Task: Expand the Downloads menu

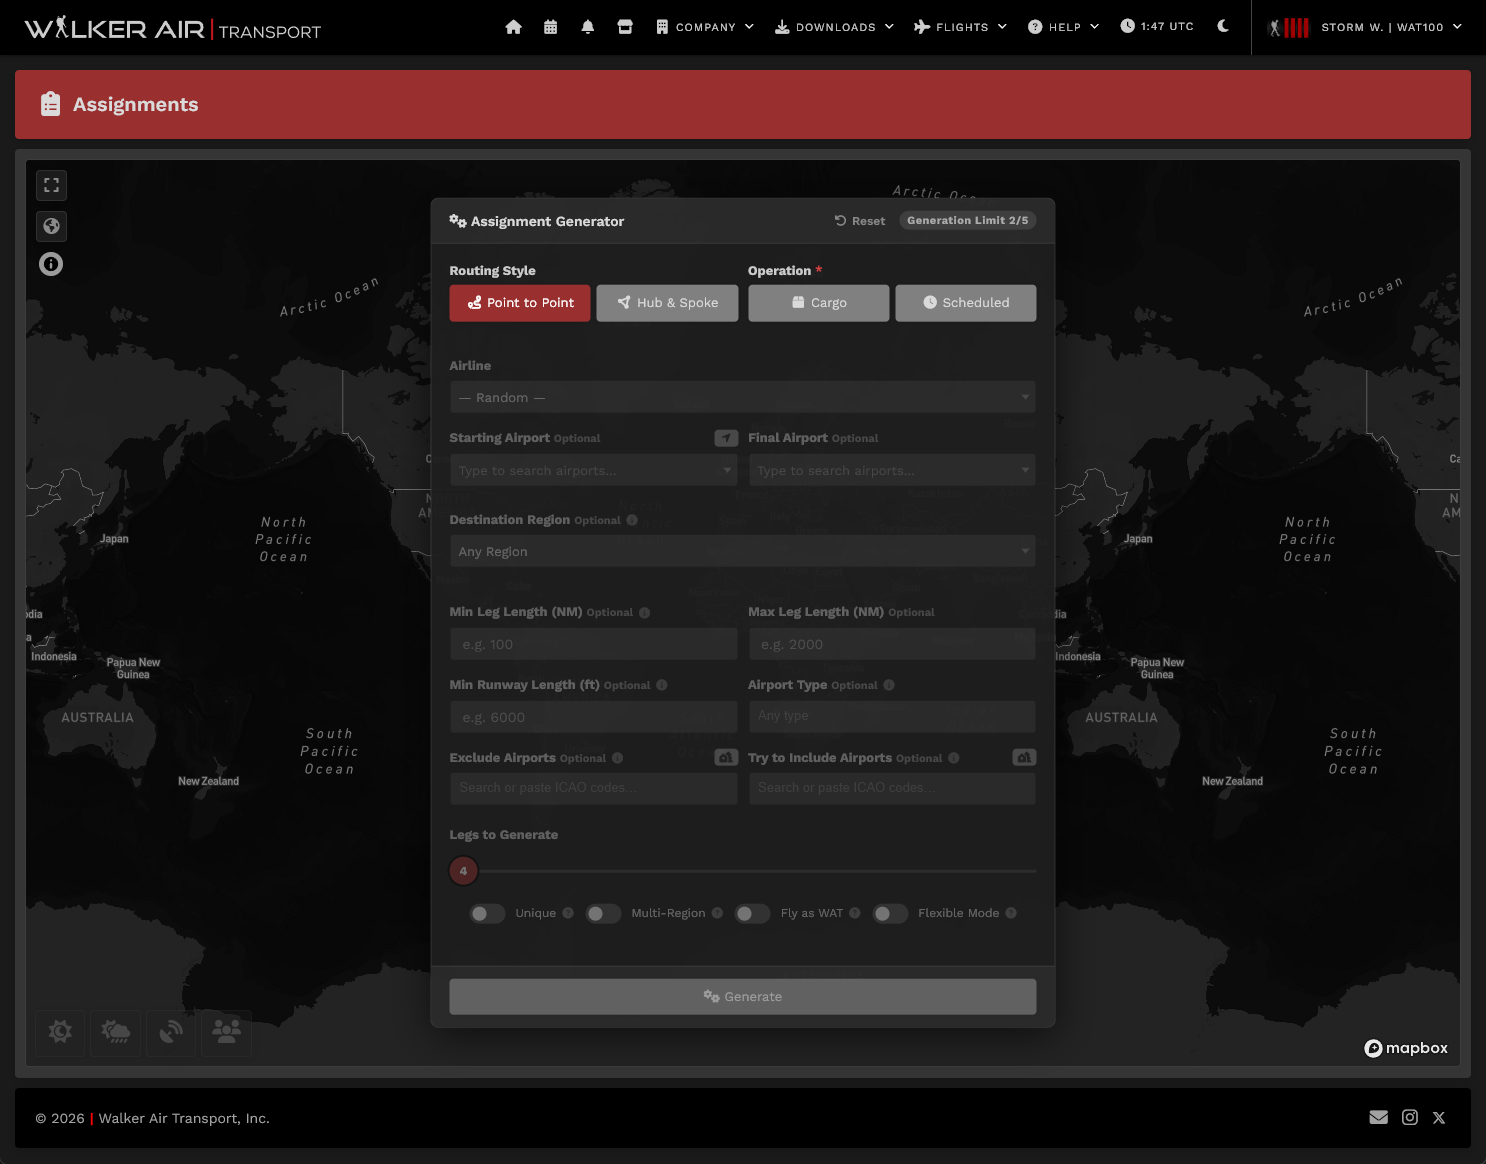Action: pos(835,27)
